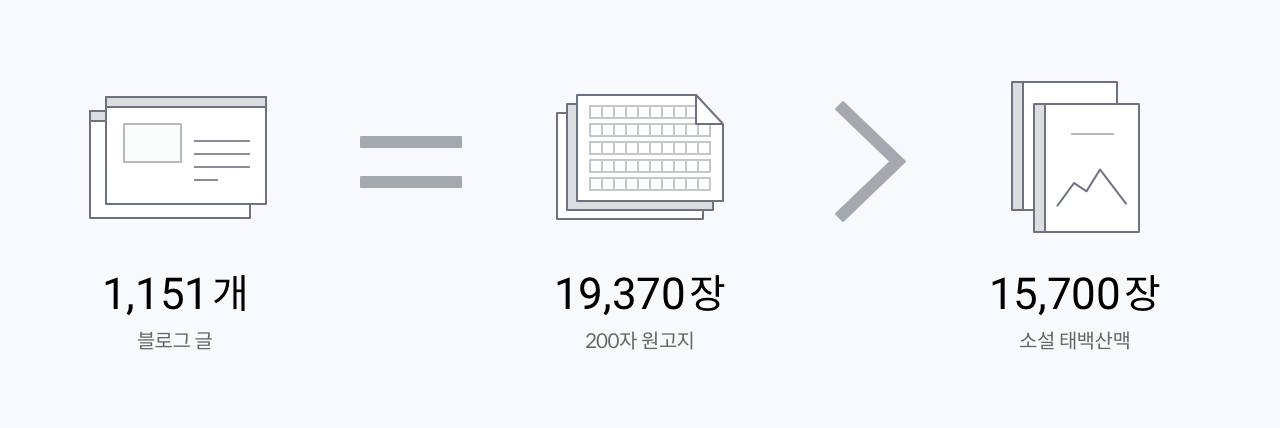Viewport: 1280px width, 428px height.
Task: Click the "1,151개" number text
Action: [175, 294]
